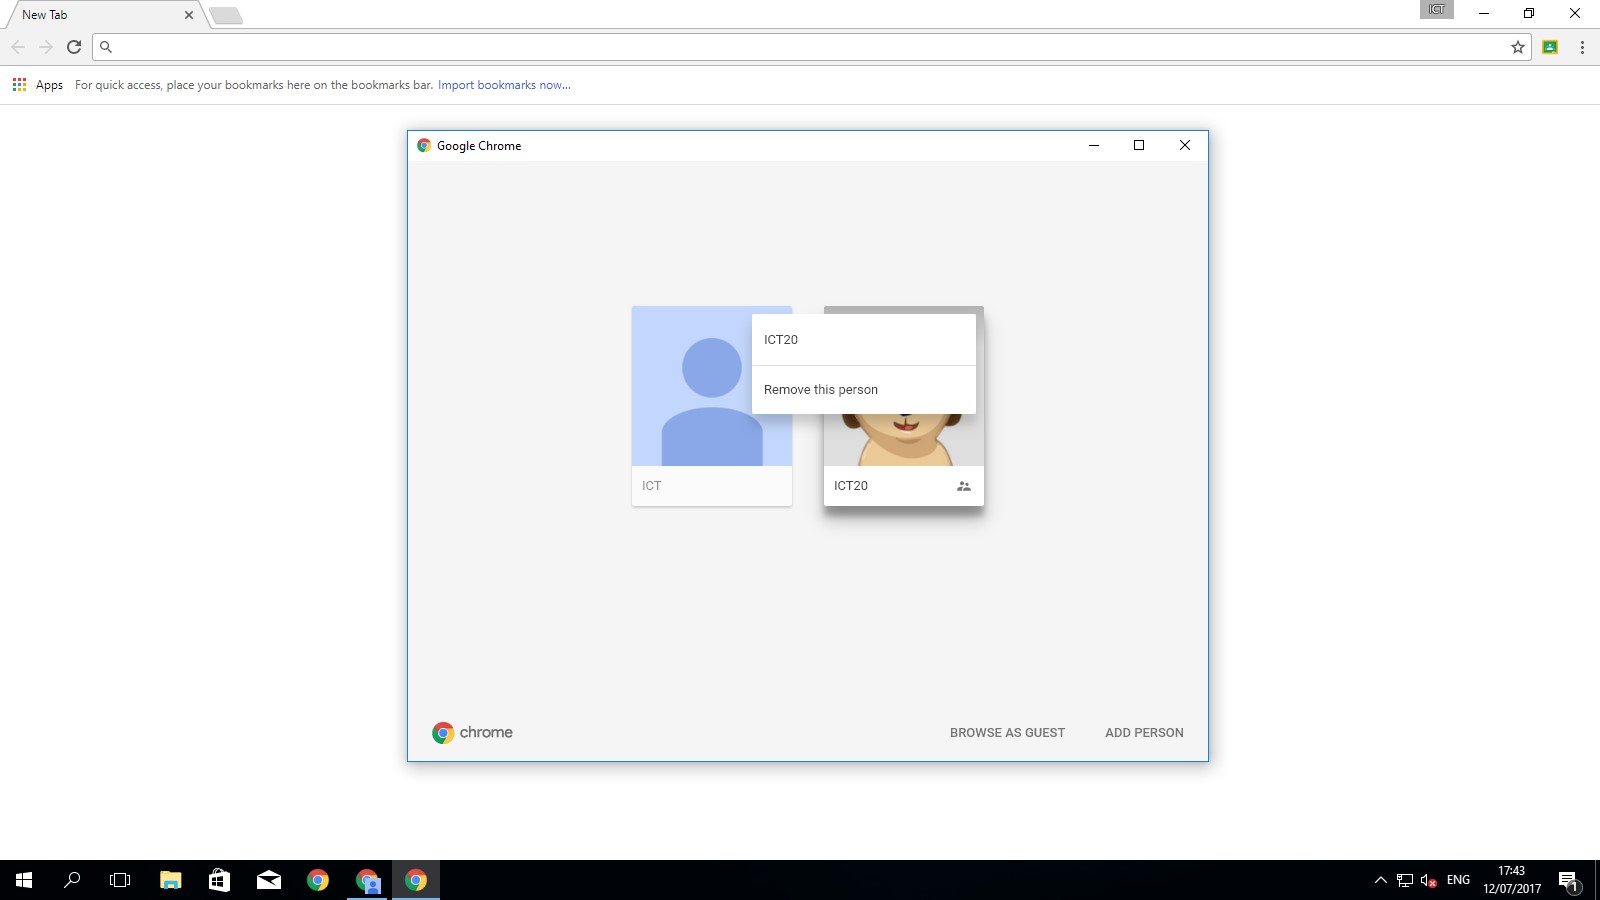The width and height of the screenshot is (1600, 900).
Task: Select "Remove this person" from the menu
Action: coord(820,389)
